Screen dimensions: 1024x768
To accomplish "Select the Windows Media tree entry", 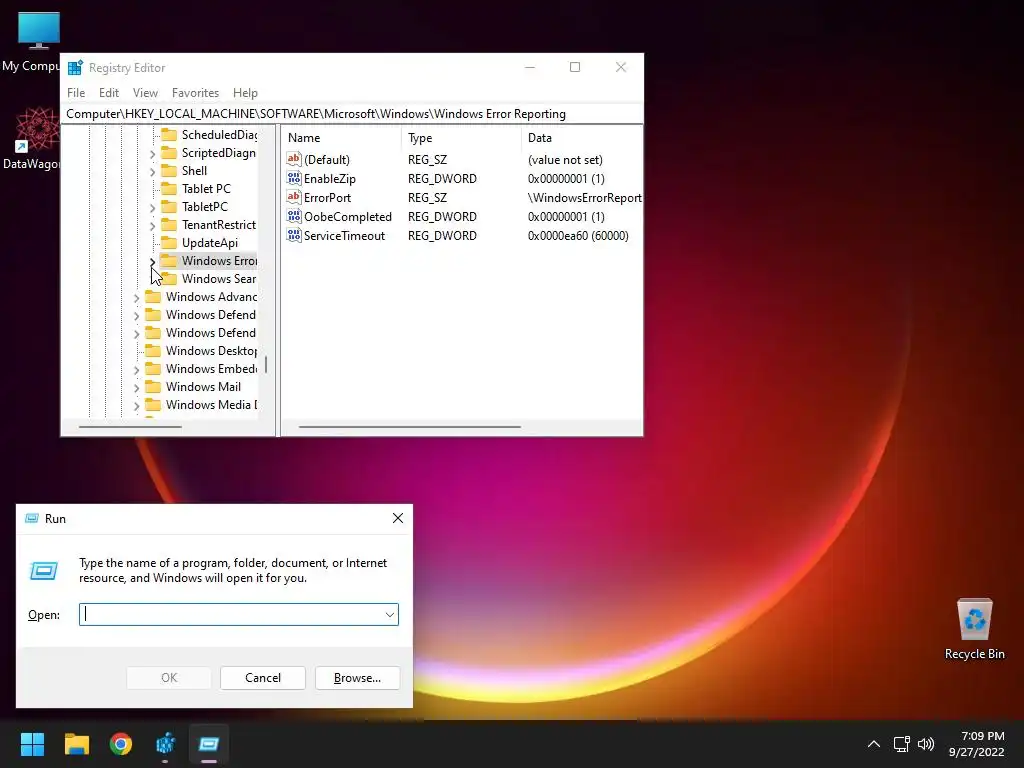I will [212, 405].
